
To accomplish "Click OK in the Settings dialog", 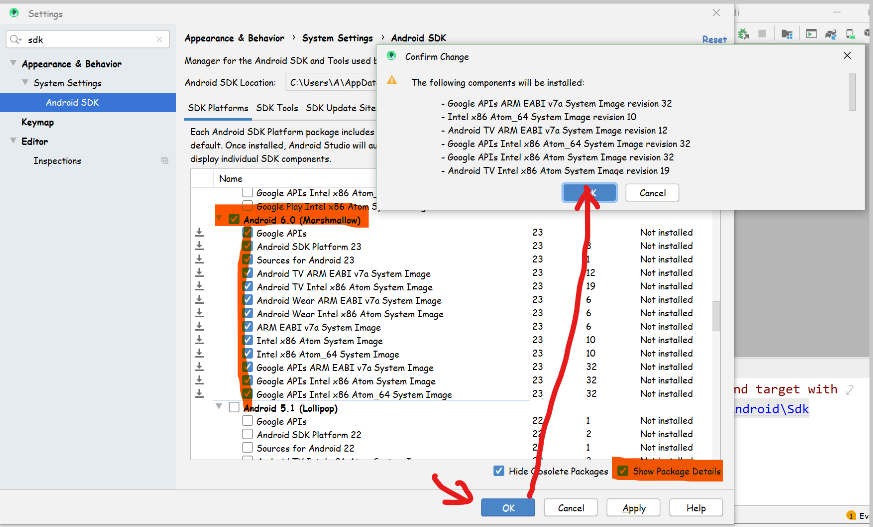I will coord(508,508).
